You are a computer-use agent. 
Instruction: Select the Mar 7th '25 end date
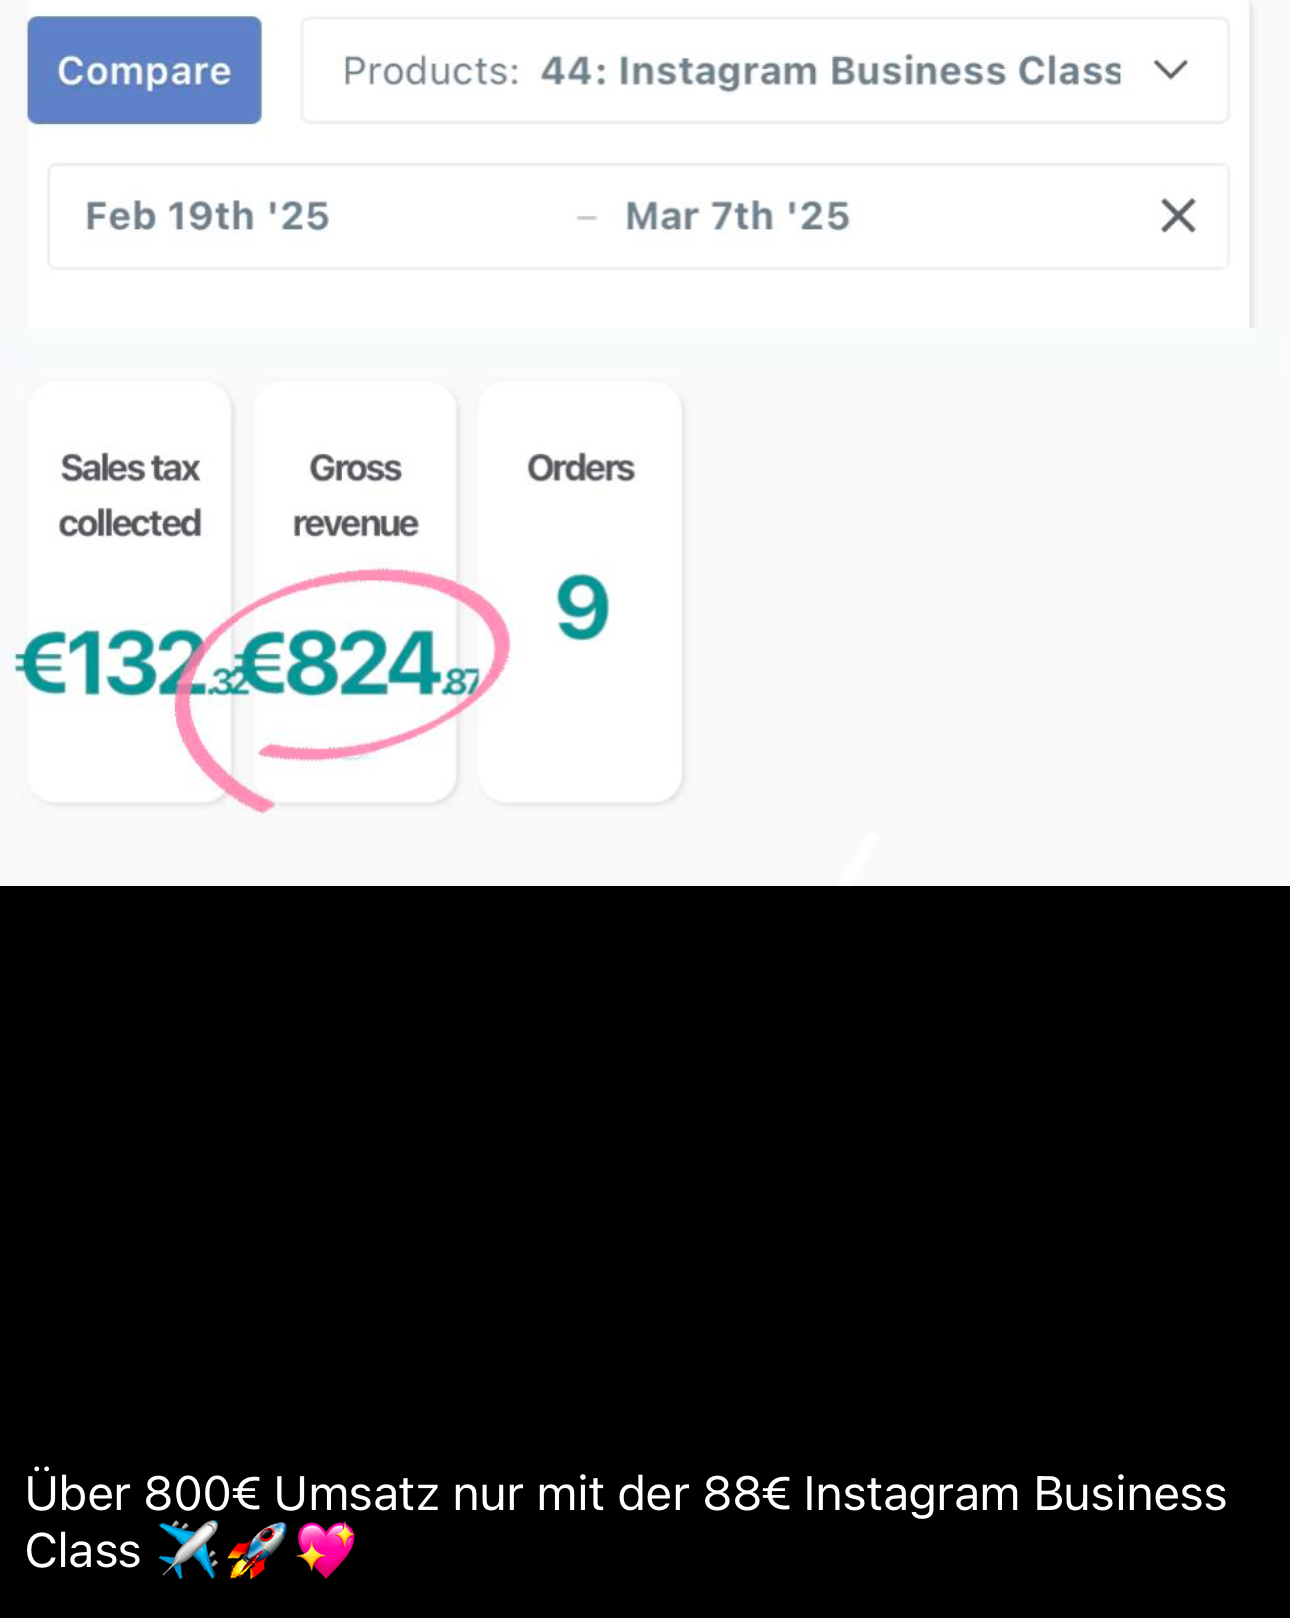click(x=737, y=216)
